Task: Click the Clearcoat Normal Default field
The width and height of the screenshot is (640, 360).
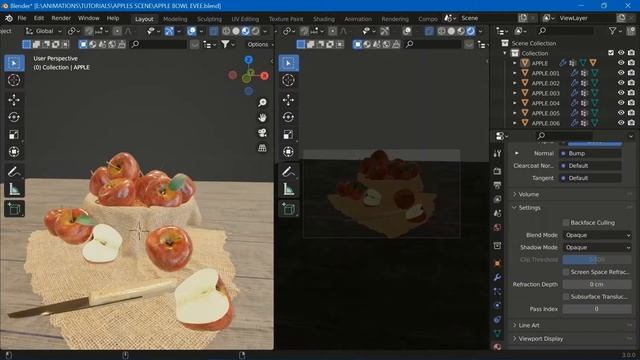Action: point(591,166)
